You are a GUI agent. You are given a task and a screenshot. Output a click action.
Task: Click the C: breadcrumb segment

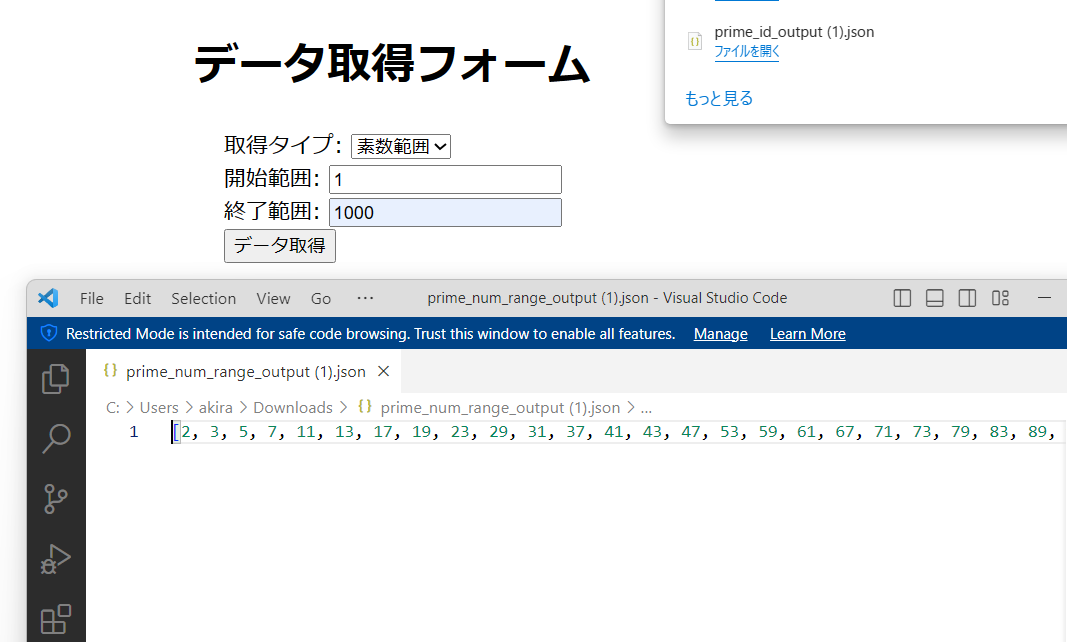(x=113, y=408)
